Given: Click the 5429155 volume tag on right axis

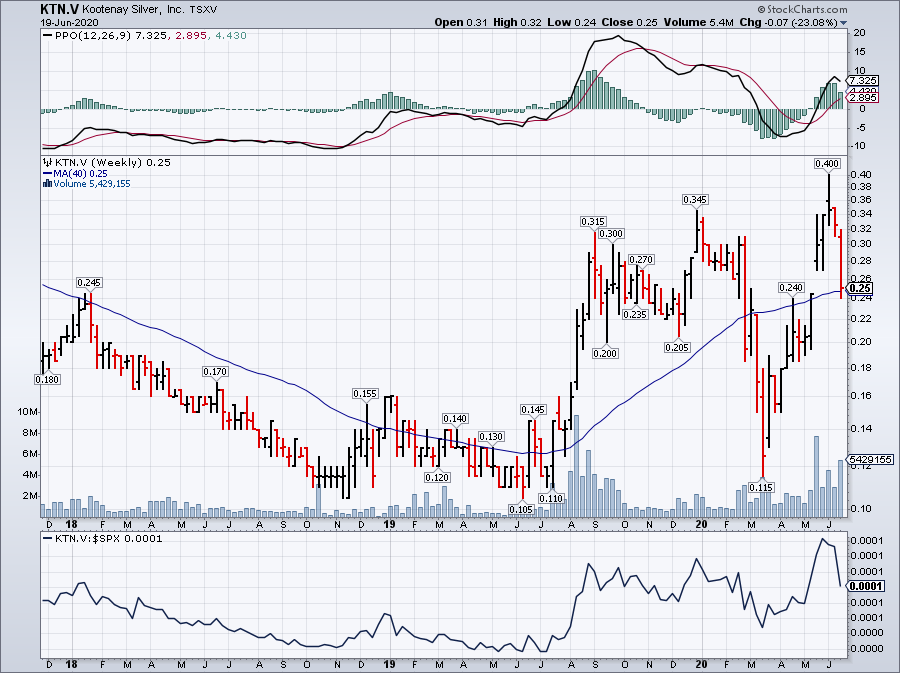Looking at the screenshot, I should point(871,460).
